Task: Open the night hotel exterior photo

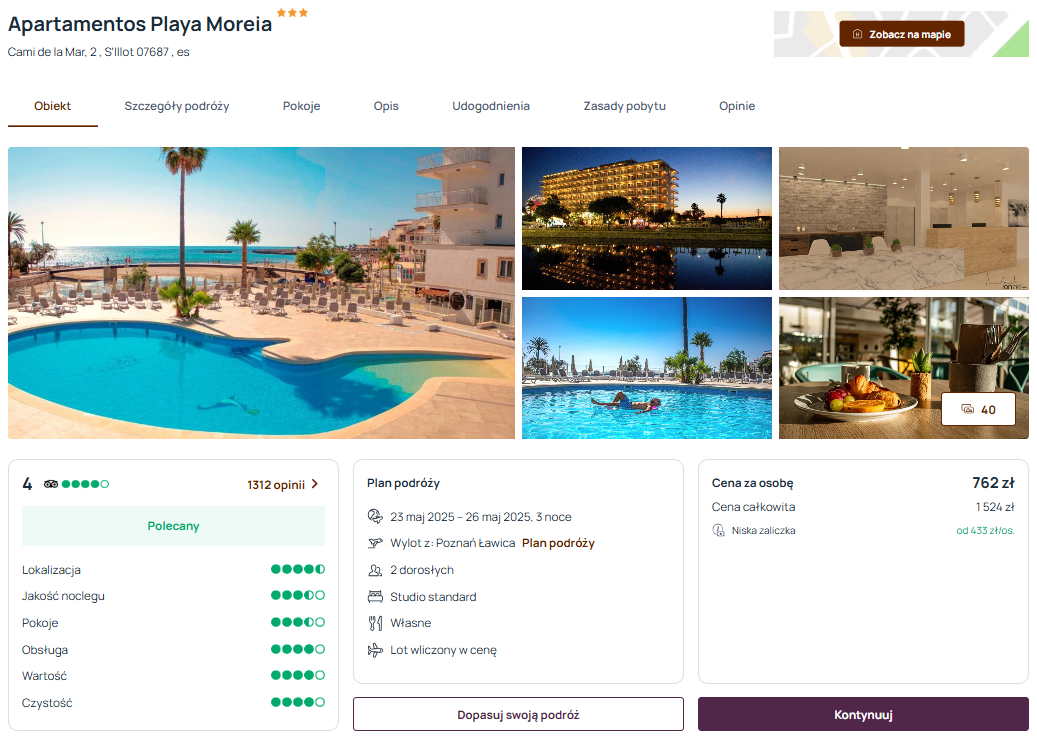Action: point(647,218)
